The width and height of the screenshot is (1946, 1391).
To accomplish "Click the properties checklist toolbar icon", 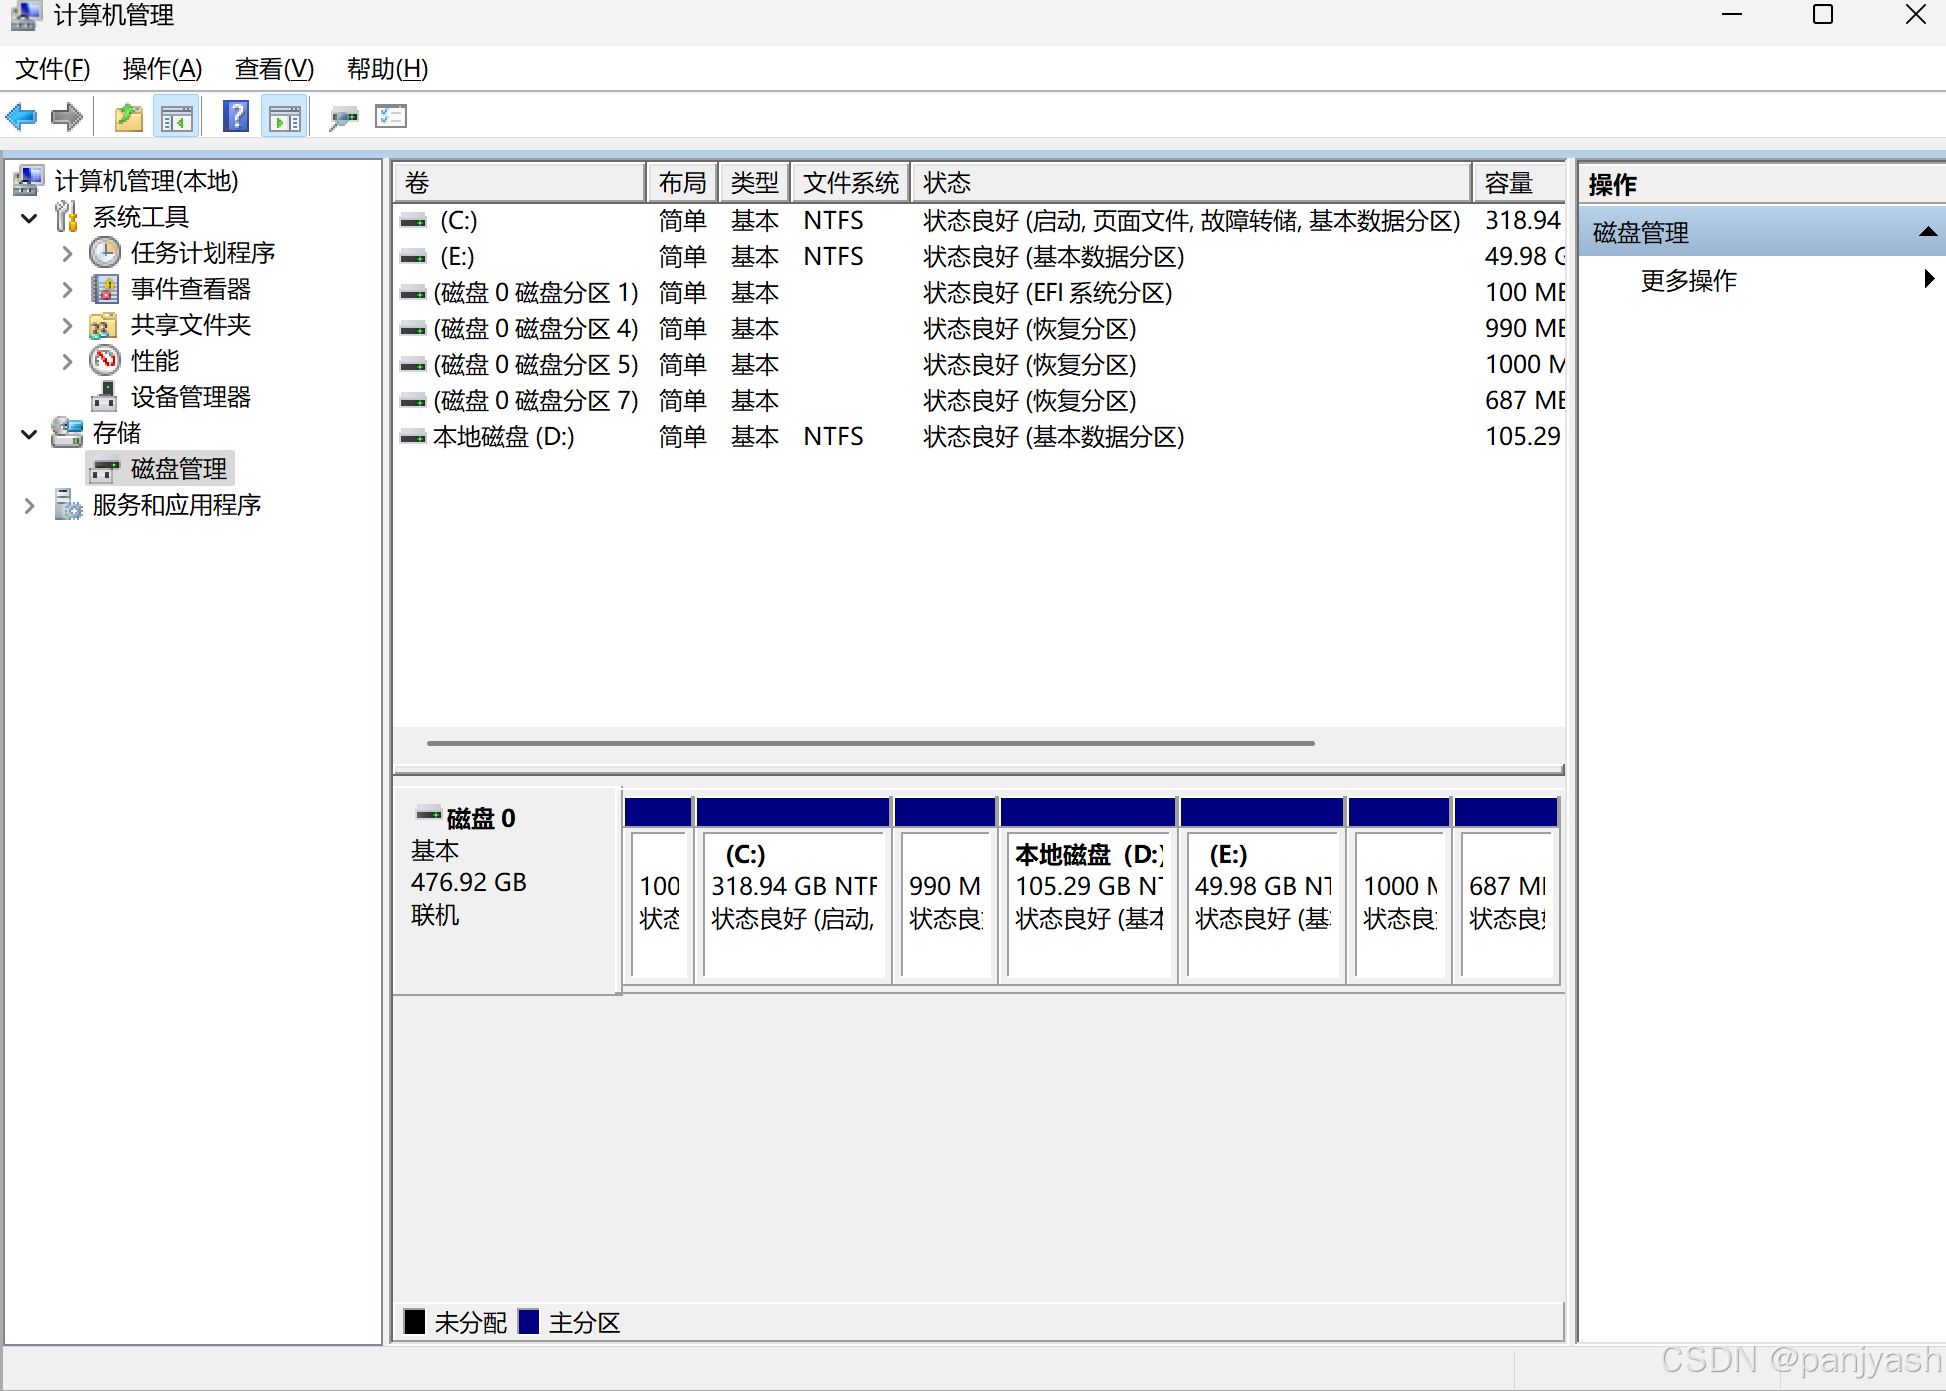I will point(391,117).
